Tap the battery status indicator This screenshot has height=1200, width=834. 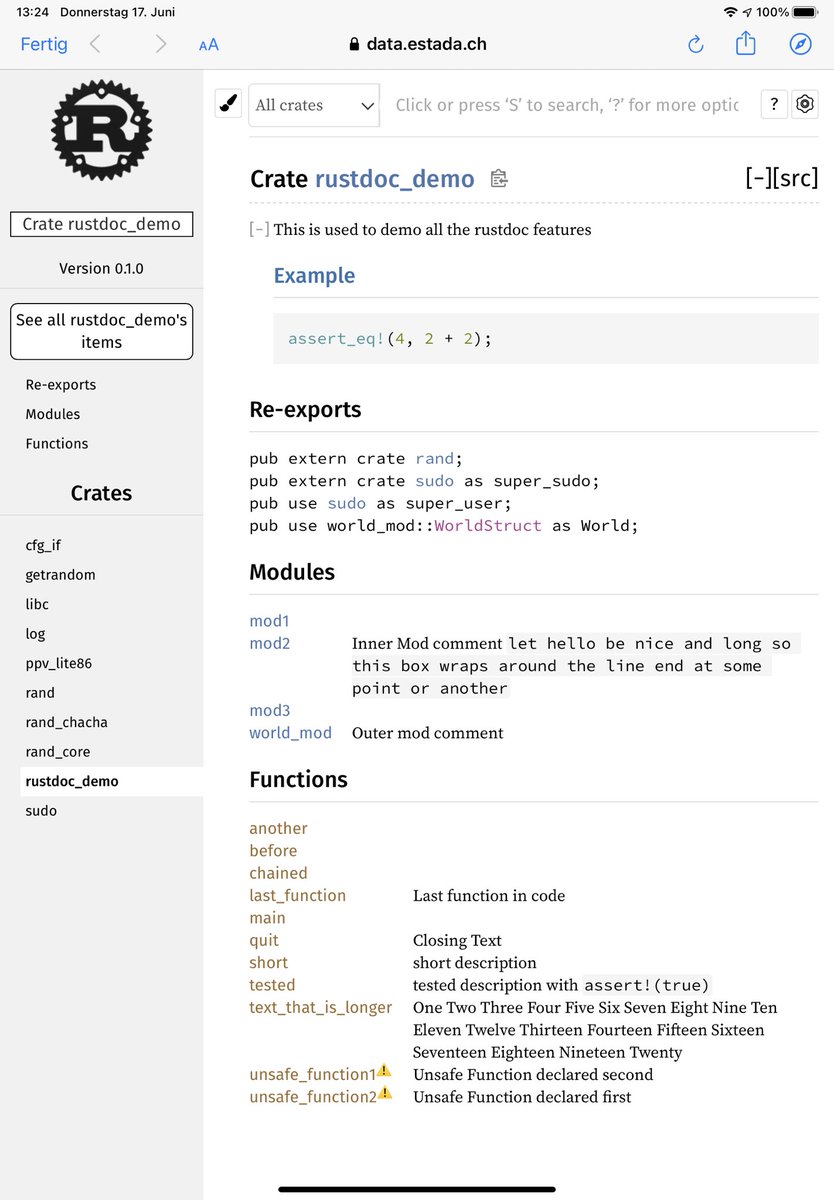pyautogui.click(x=805, y=12)
